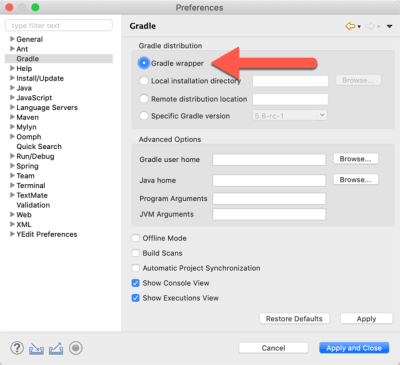Open the Help contents question mark icon
The image size is (400, 365).
[x=17, y=348]
